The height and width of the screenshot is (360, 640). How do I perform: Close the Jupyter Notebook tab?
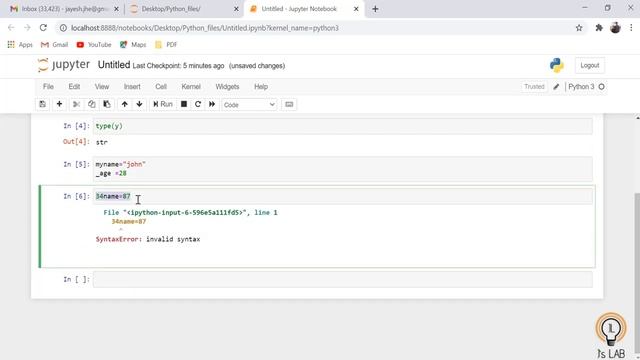click(x=356, y=9)
